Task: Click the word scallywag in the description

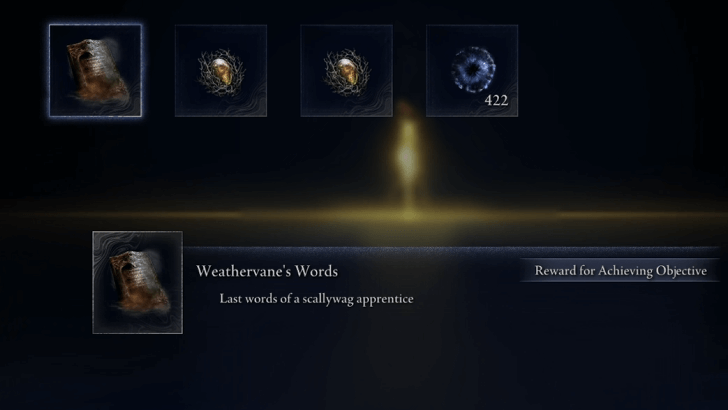Action: tap(330, 299)
